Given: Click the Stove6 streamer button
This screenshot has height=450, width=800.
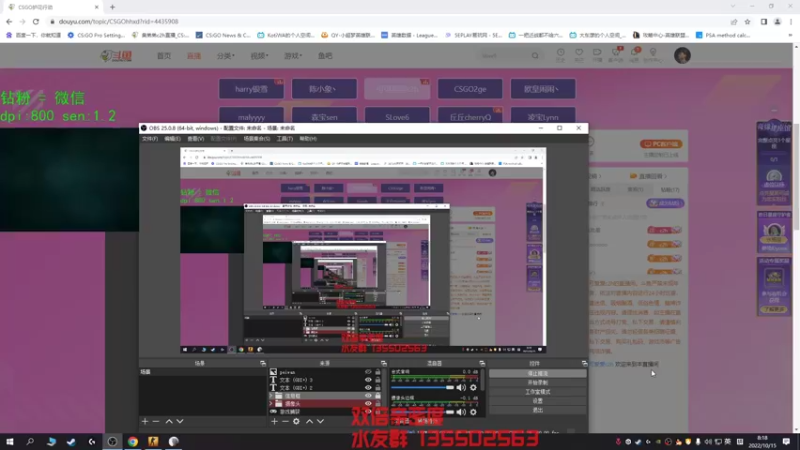Looking at the screenshot, I should point(397,116).
